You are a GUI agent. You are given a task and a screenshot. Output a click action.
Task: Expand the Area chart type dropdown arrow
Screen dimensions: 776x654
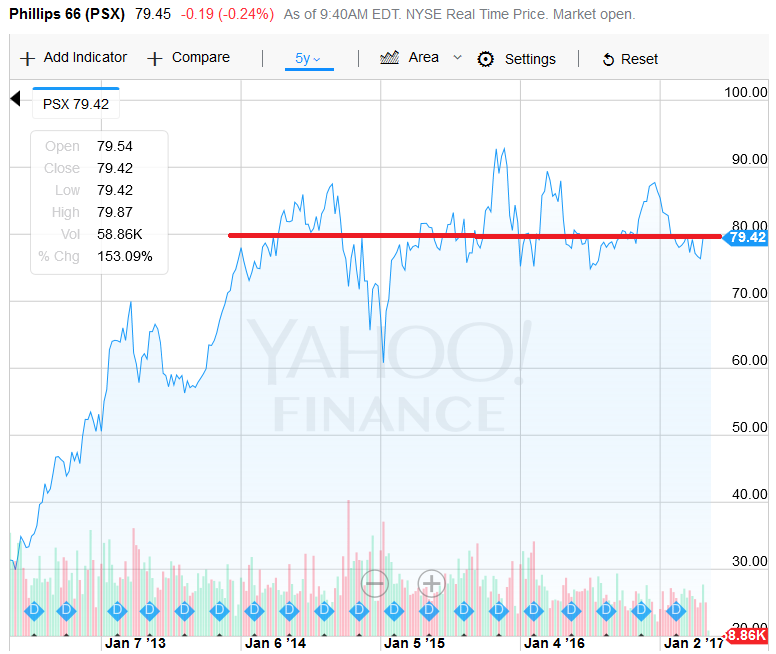point(458,57)
